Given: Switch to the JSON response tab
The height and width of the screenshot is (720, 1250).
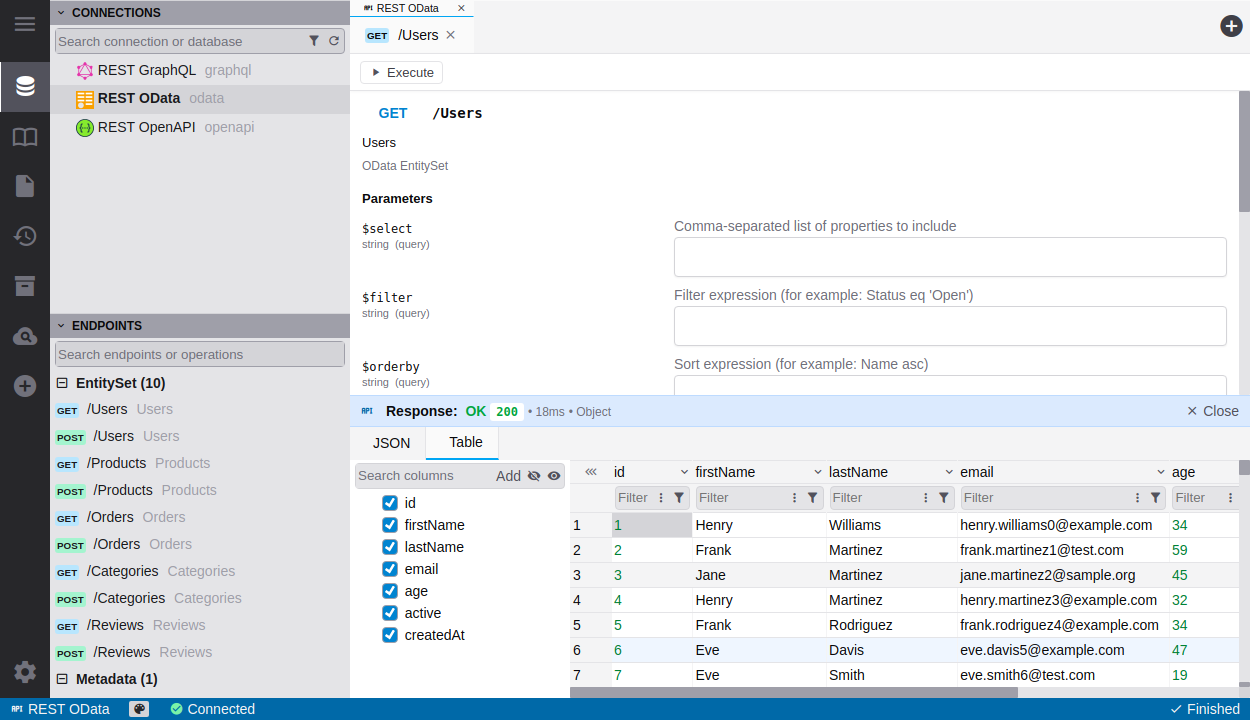Looking at the screenshot, I should tap(390, 442).
